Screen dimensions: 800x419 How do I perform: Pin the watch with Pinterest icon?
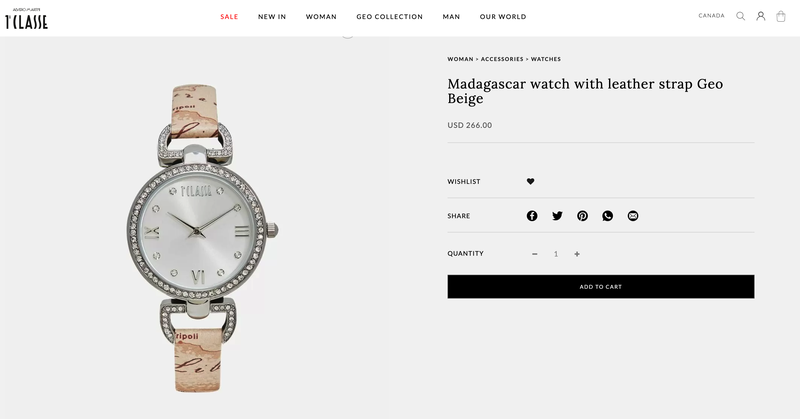(x=582, y=216)
